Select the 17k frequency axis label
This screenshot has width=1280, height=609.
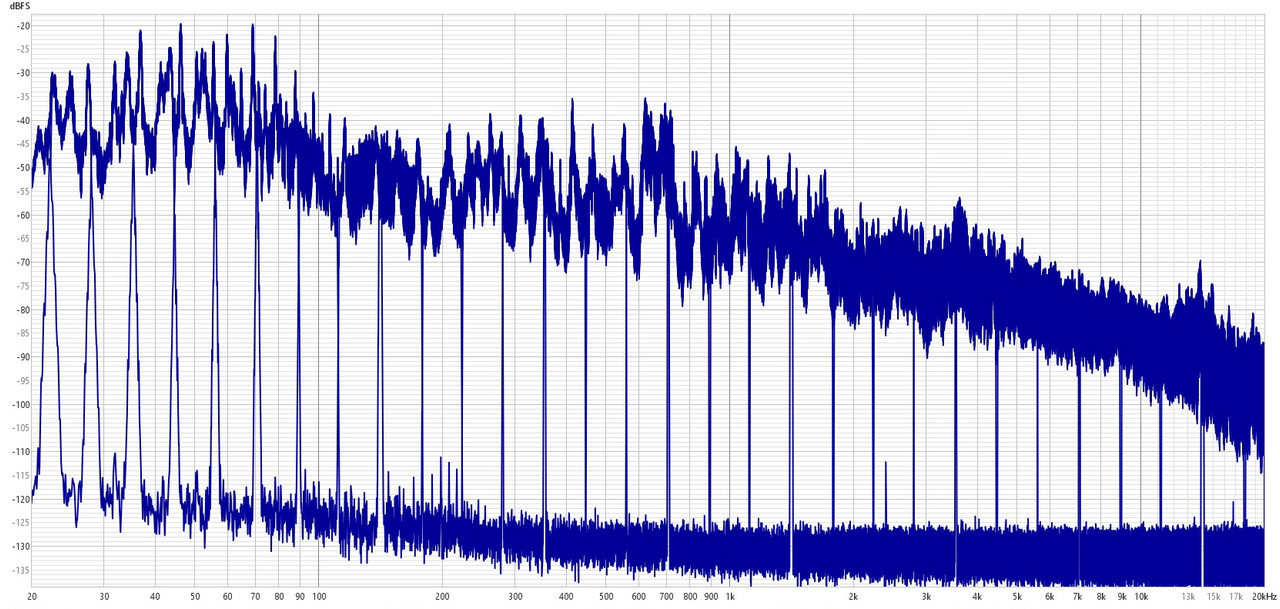(x=1236, y=596)
